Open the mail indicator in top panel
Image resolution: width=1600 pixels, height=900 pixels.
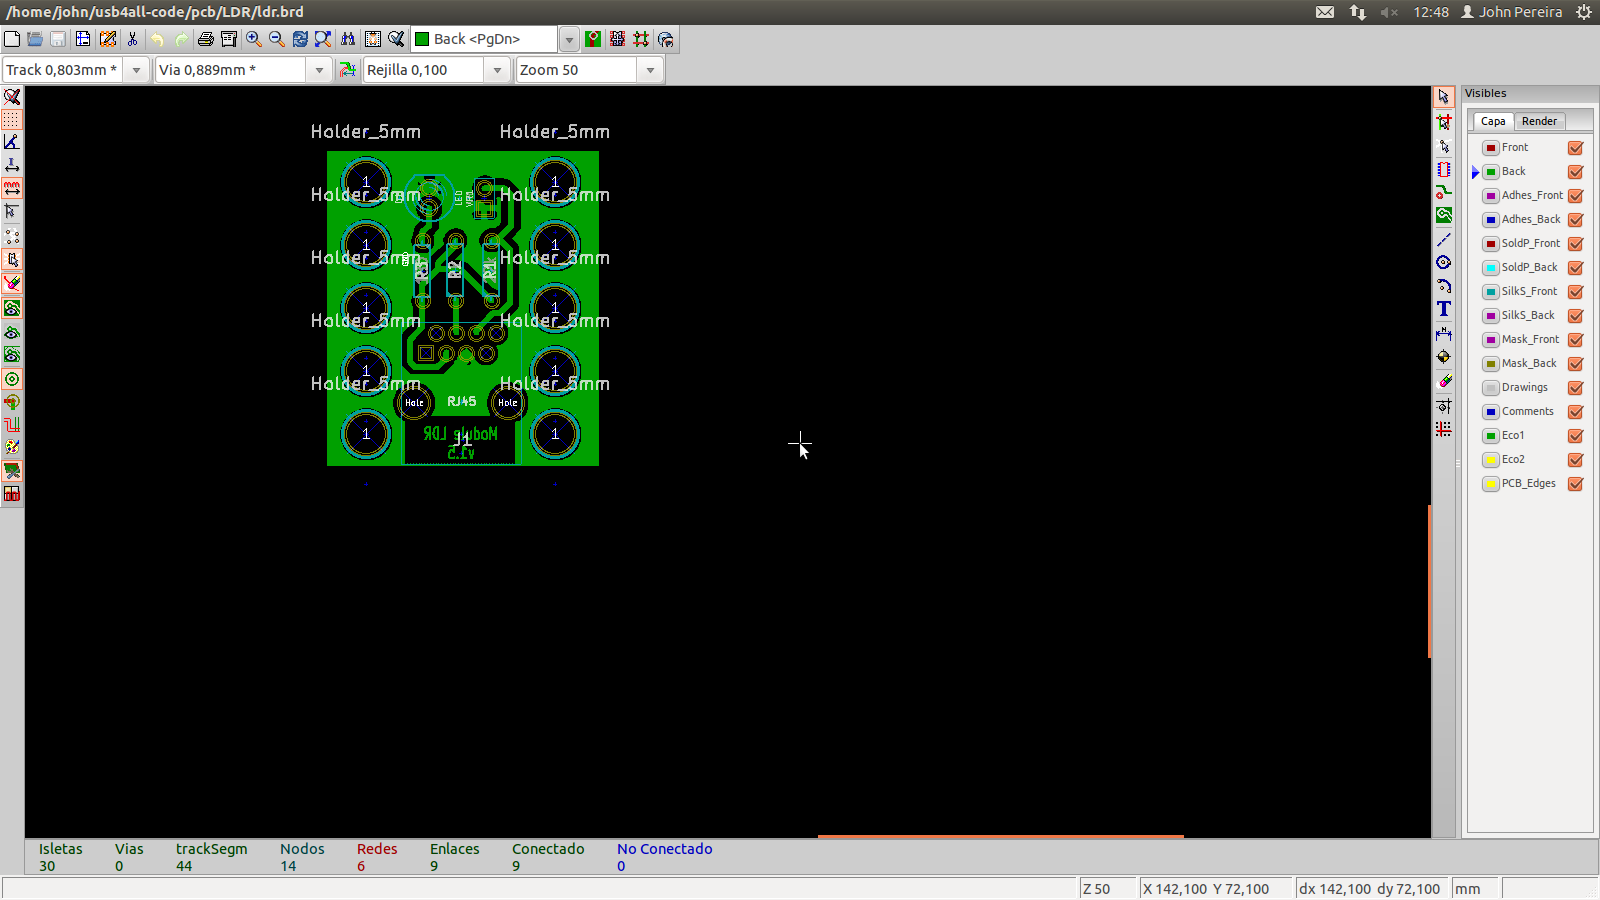(x=1325, y=12)
